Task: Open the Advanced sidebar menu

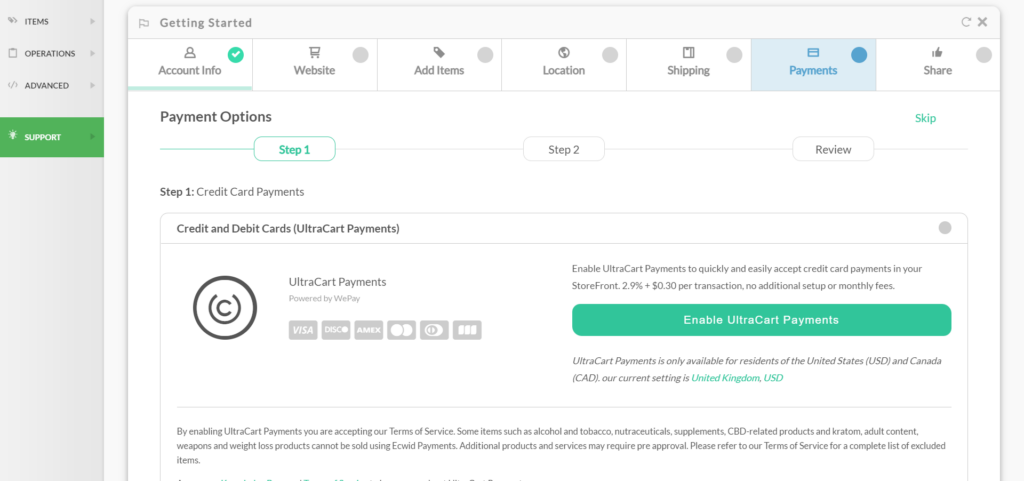Action: (52, 85)
